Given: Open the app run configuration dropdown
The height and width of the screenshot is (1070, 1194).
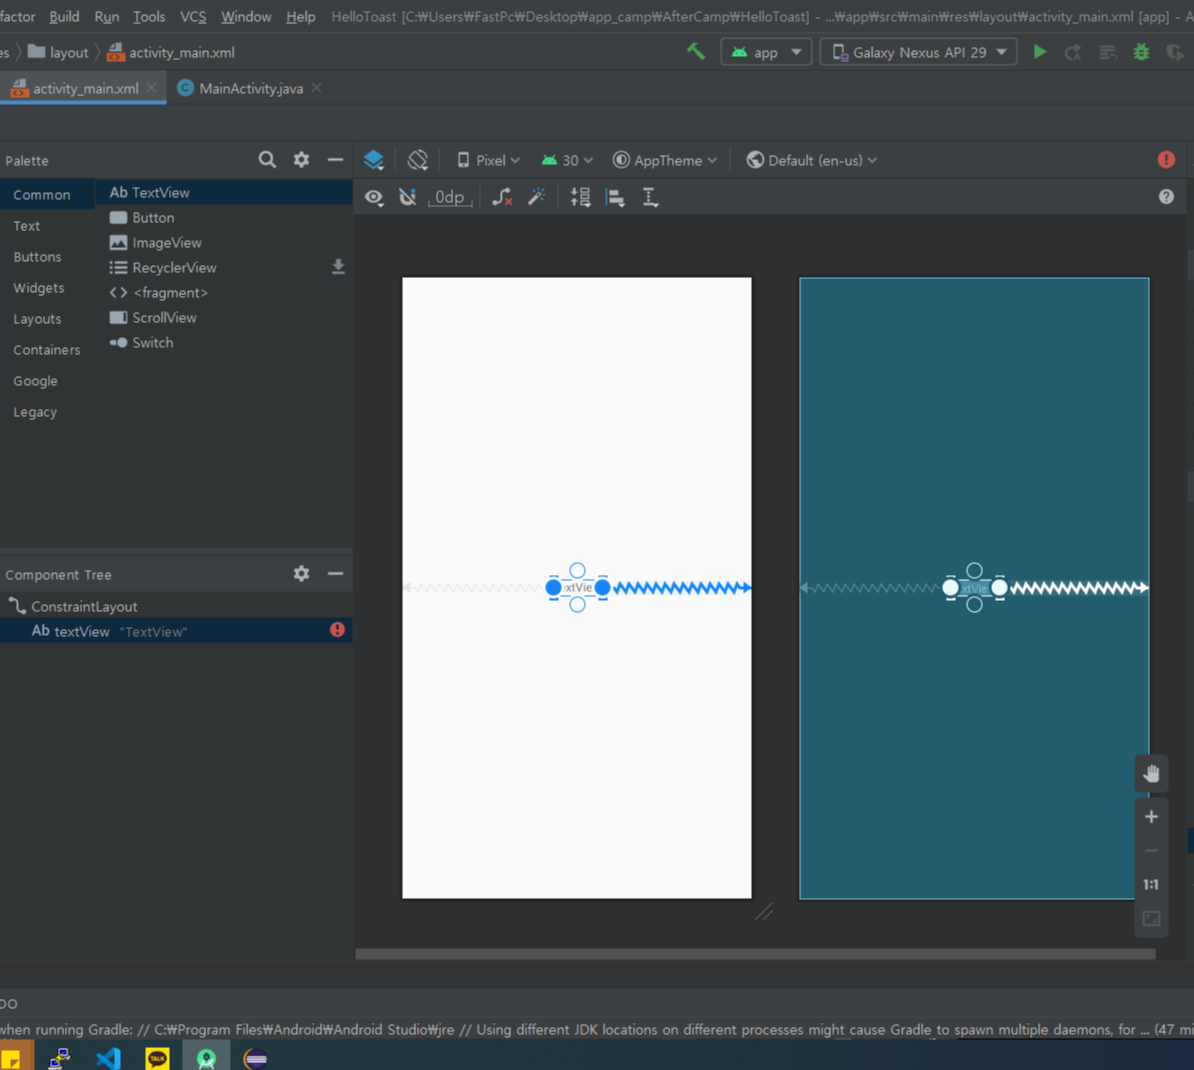Looking at the screenshot, I should click(765, 52).
